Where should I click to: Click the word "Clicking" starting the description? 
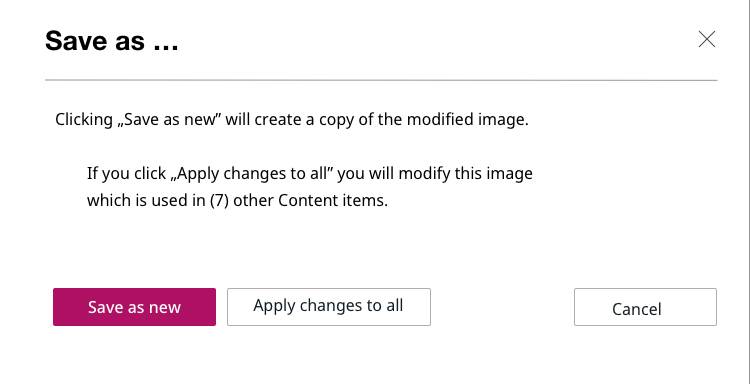tap(84, 120)
